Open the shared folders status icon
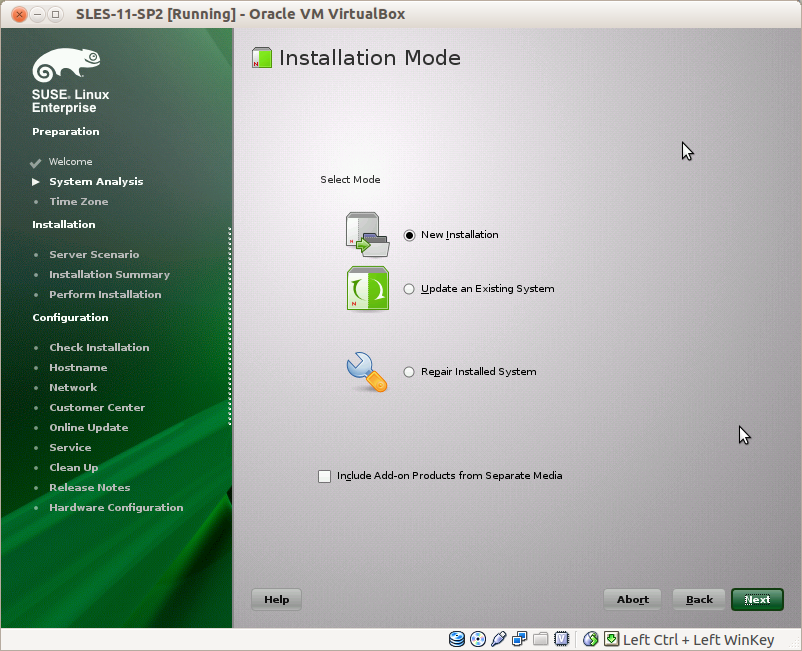Viewport: 802px width, 651px height. tap(541, 639)
